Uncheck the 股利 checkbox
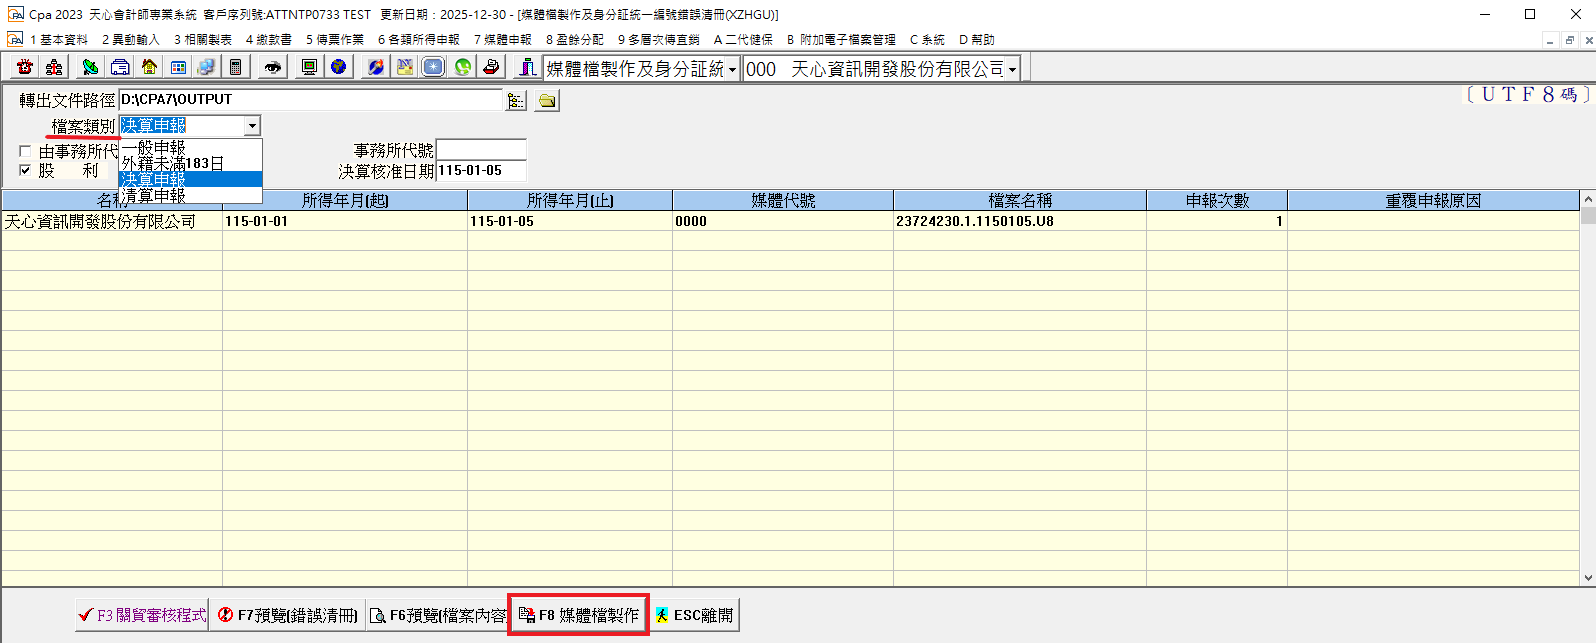Viewport: 1596px width, 643px height. click(x=25, y=170)
